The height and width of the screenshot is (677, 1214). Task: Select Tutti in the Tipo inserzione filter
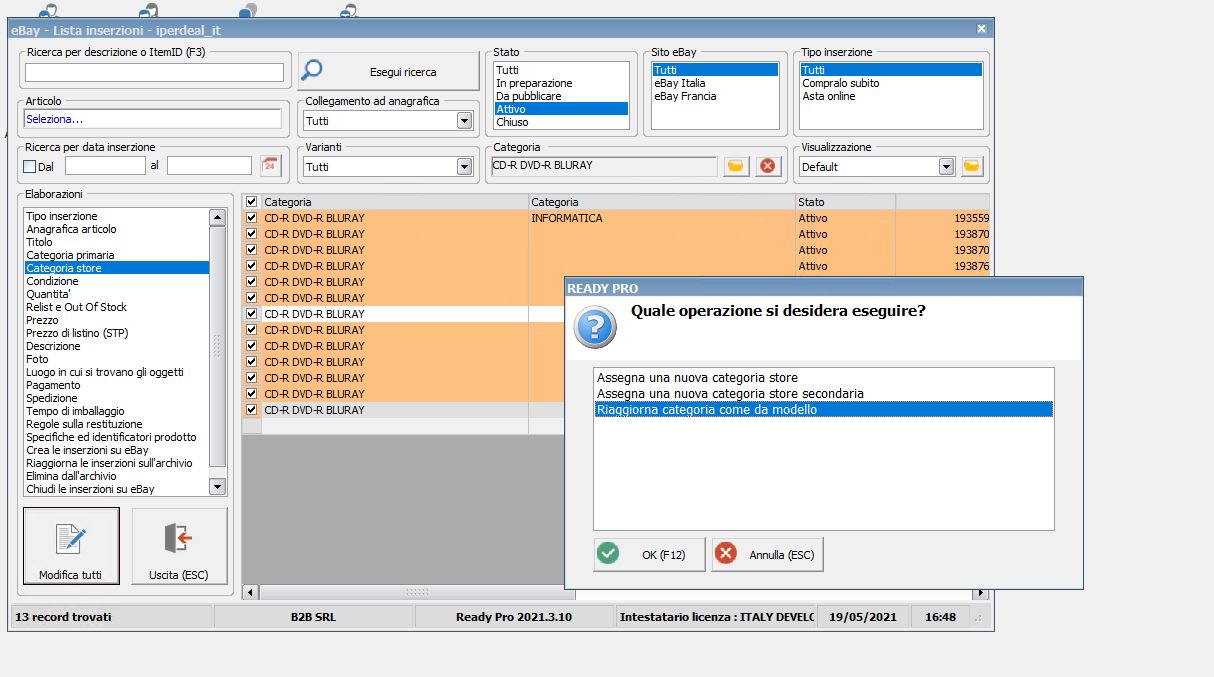click(891, 70)
